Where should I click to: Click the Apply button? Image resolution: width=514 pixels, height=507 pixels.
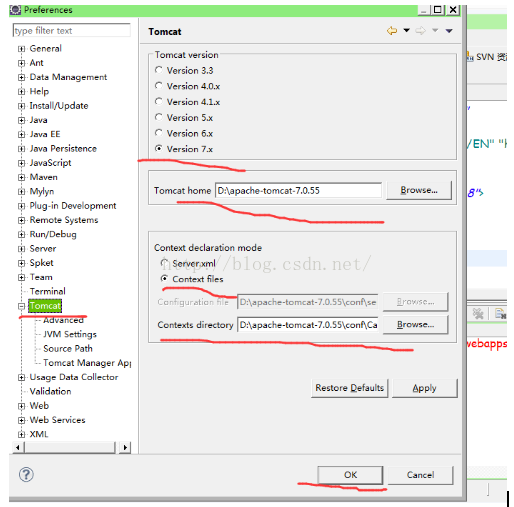pyautogui.click(x=425, y=388)
